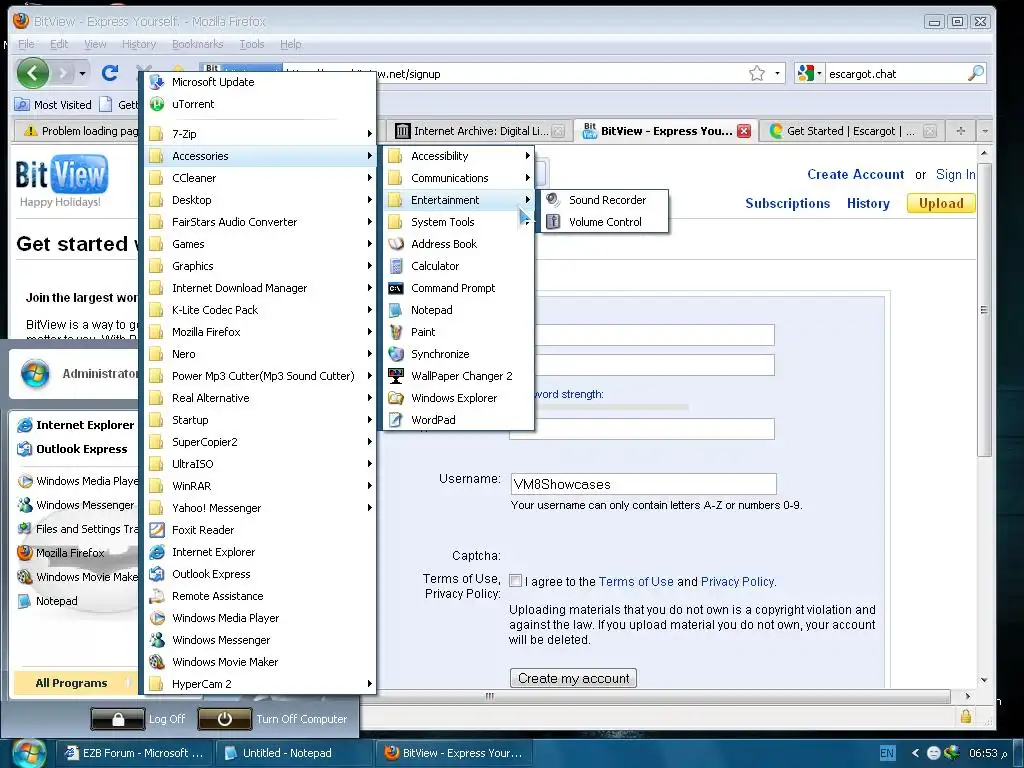Click the Log Off button

click(x=138, y=719)
